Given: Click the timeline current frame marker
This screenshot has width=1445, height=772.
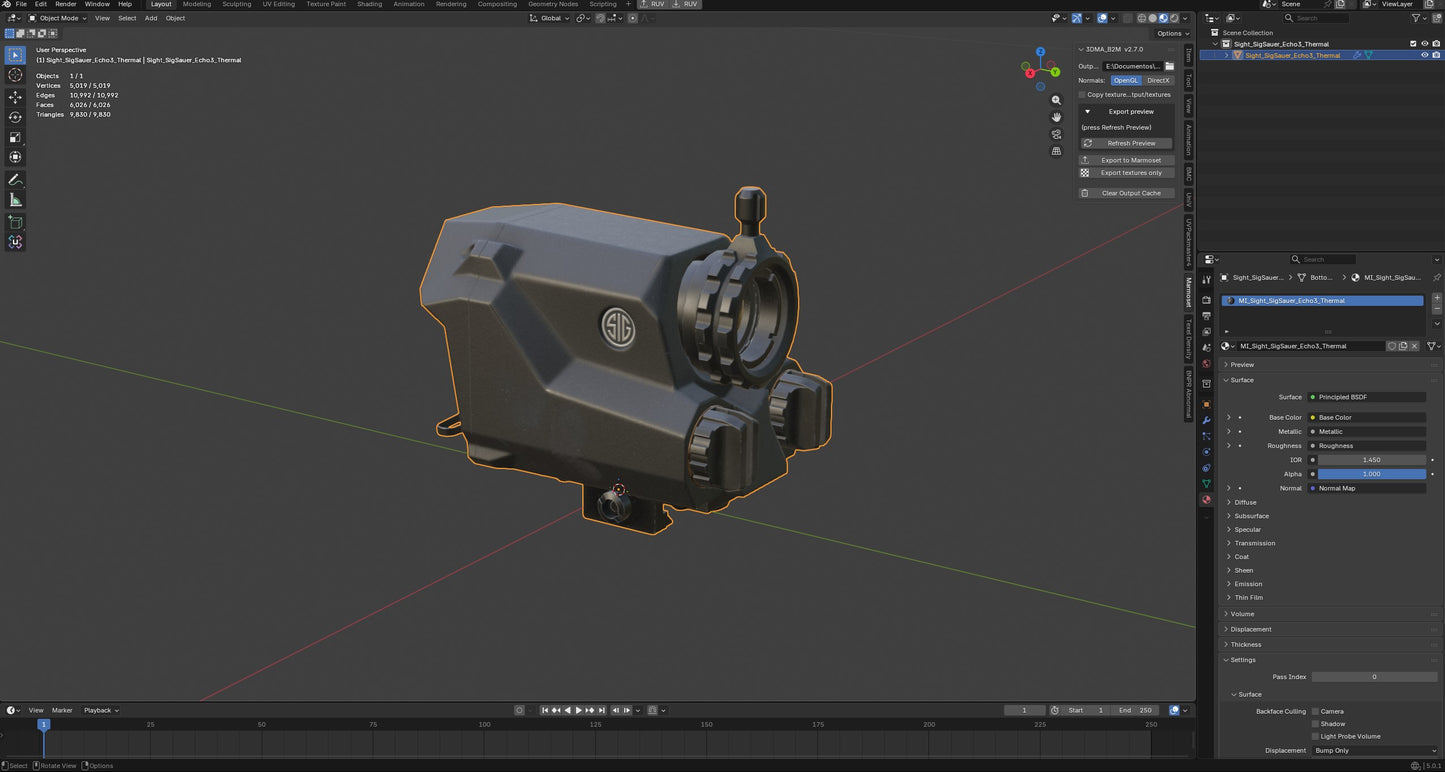Looking at the screenshot, I should pyautogui.click(x=43, y=724).
